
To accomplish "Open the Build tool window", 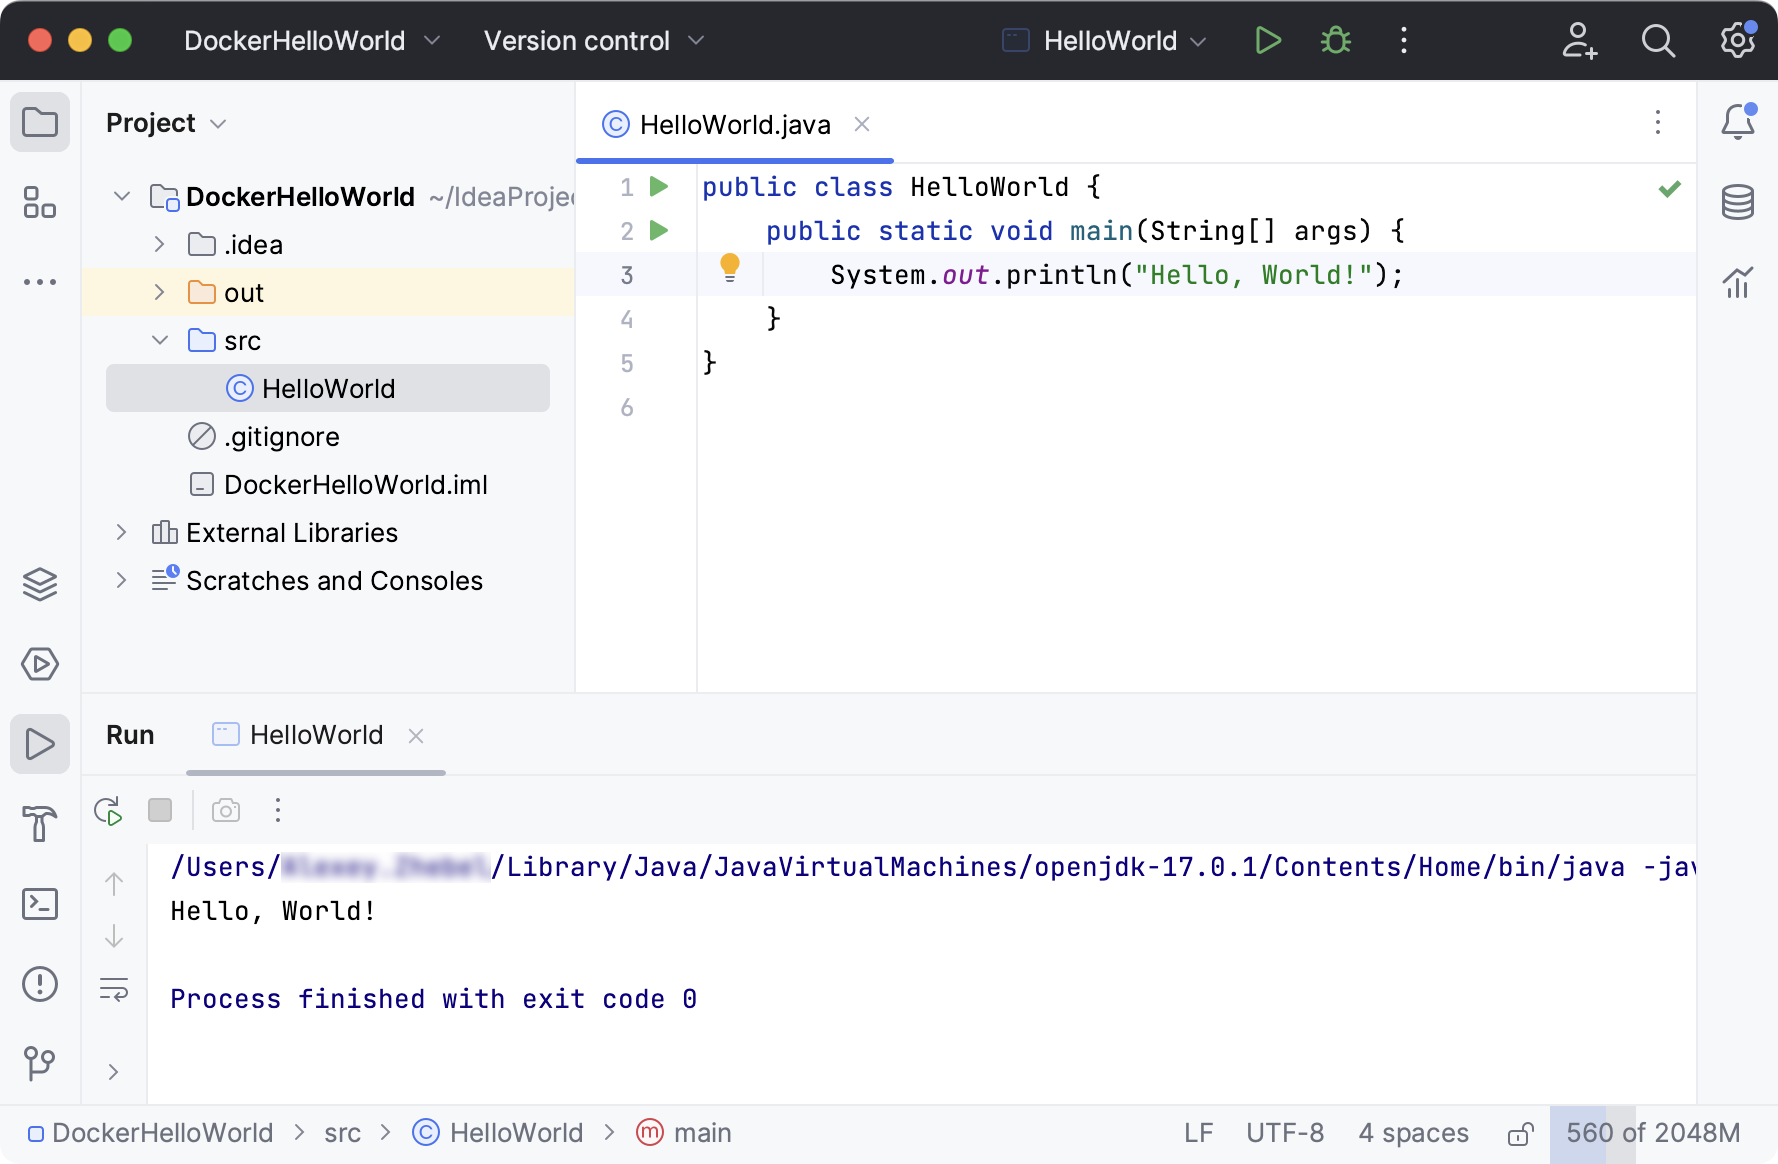I will (40, 824).
